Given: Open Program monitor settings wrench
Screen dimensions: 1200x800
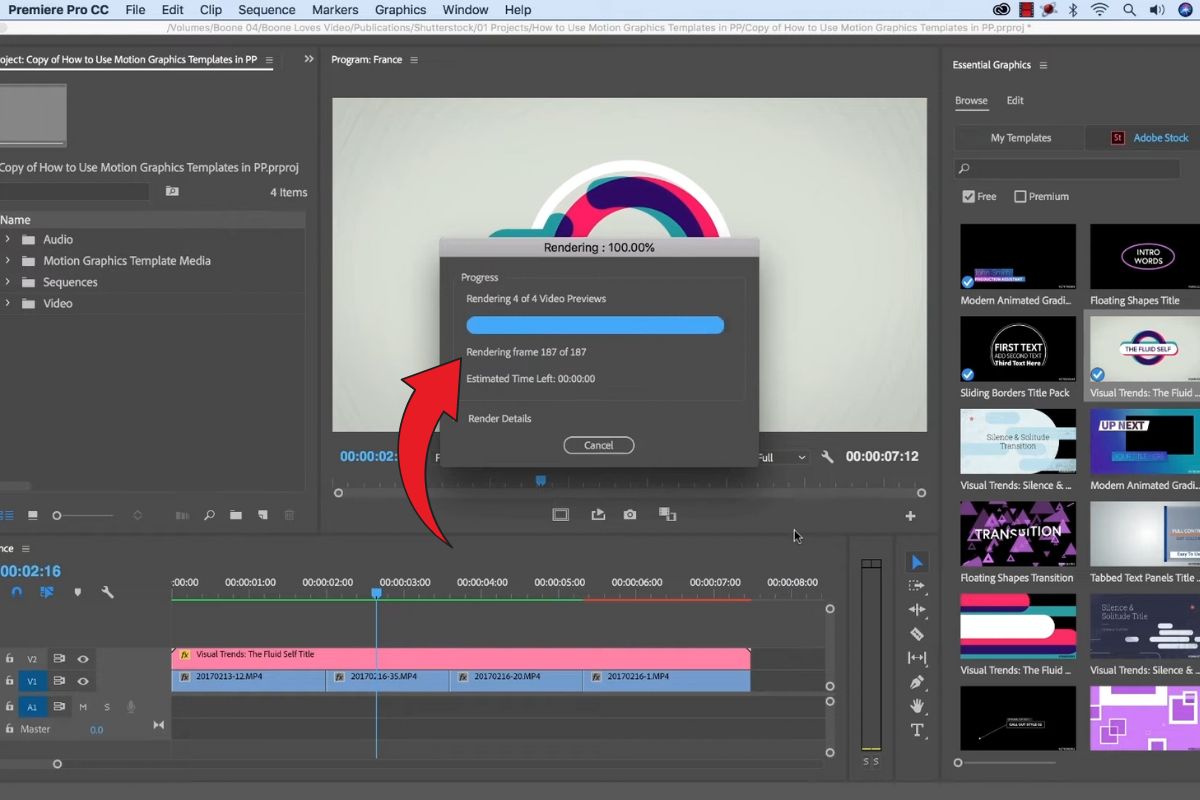Looking at the screenshot, I should pos(827,457).
